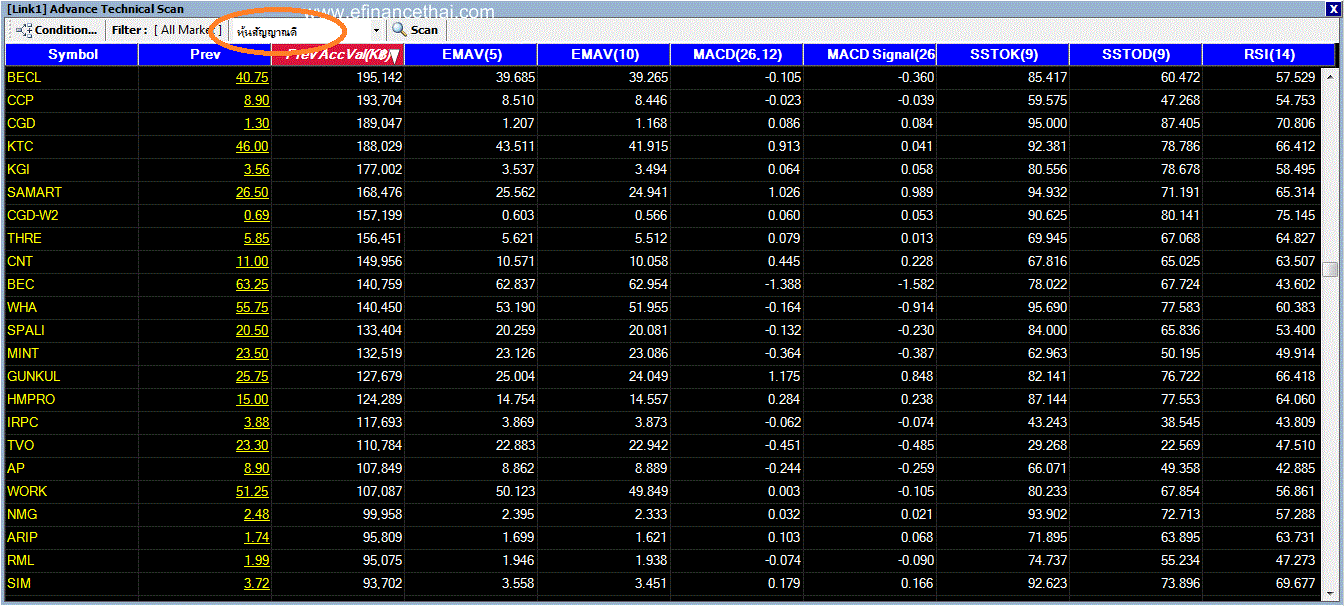Select the CCP symbol

pos(20,100)
